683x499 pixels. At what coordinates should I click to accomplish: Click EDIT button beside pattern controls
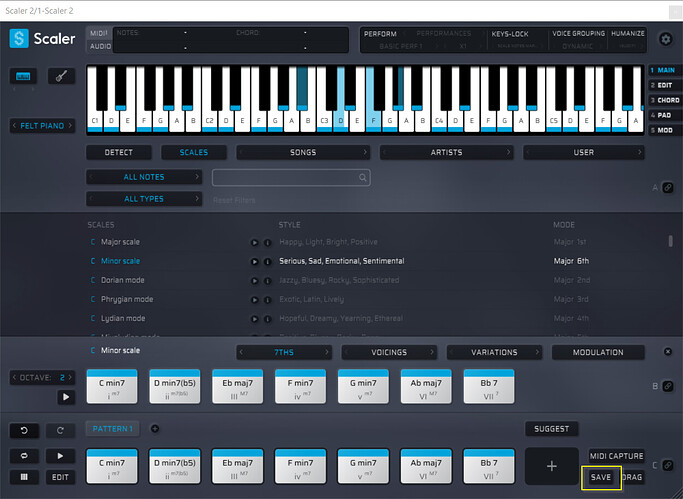[x=60, y=477]
